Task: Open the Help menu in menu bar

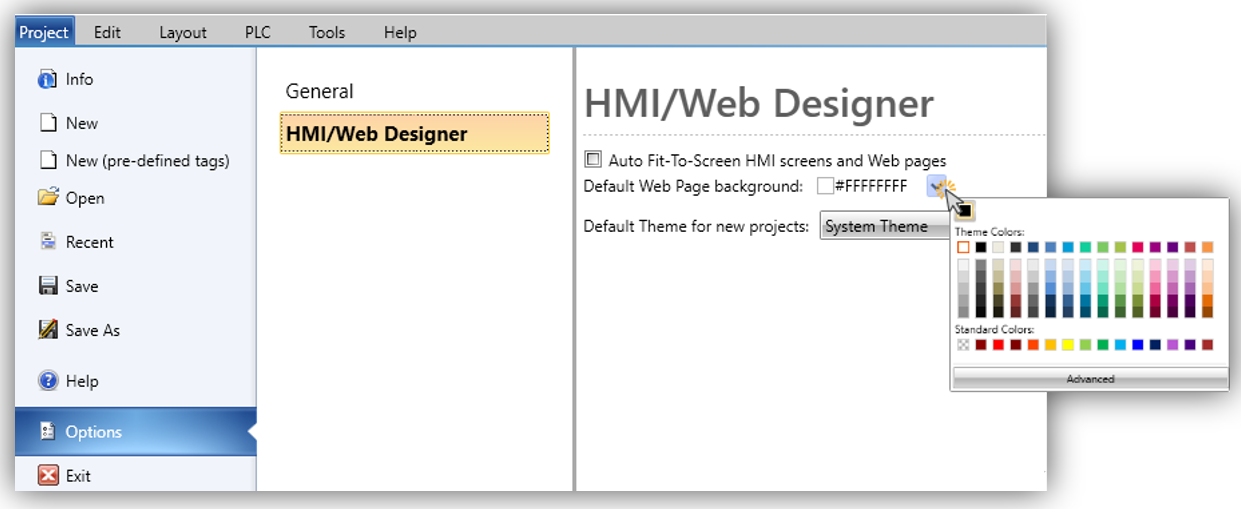Action: click(x=400, y=32)
